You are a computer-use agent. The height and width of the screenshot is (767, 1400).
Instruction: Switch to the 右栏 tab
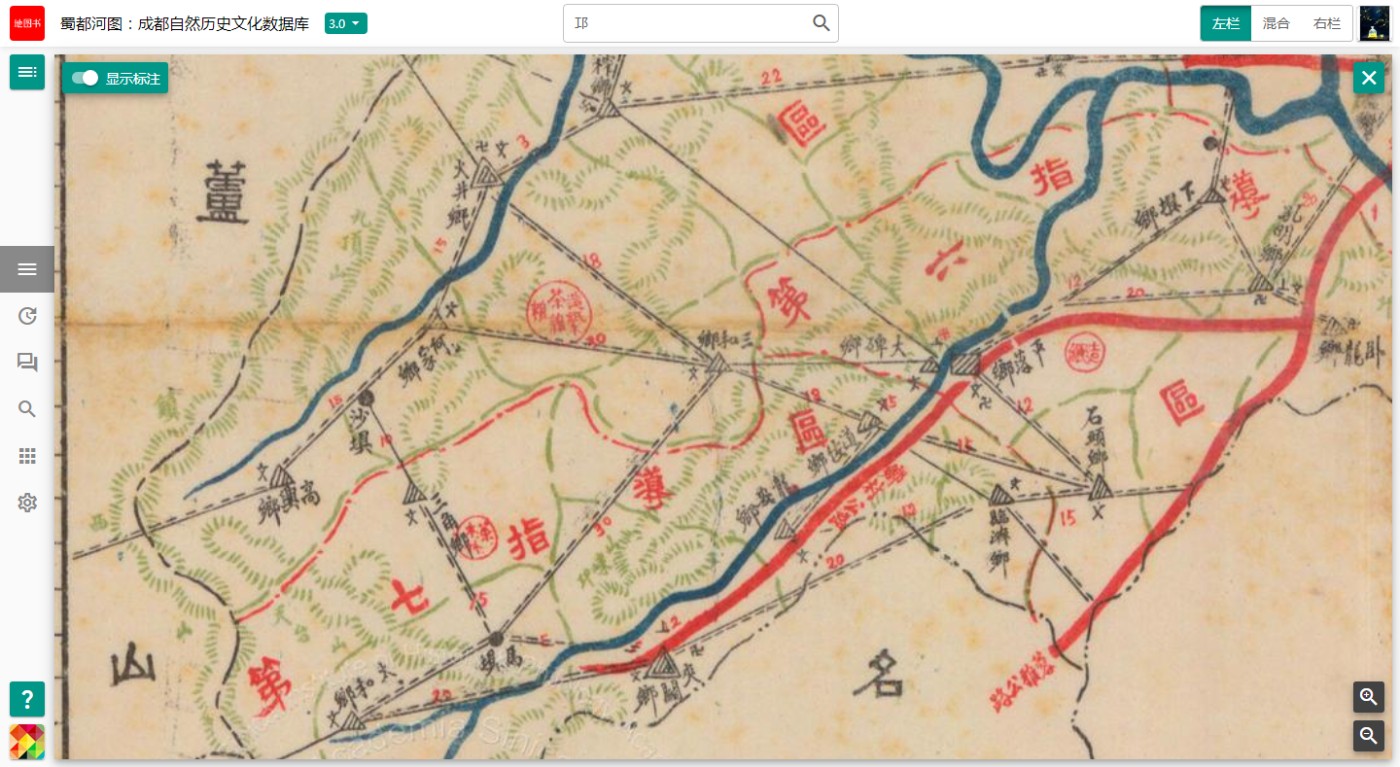(1327, 23)
